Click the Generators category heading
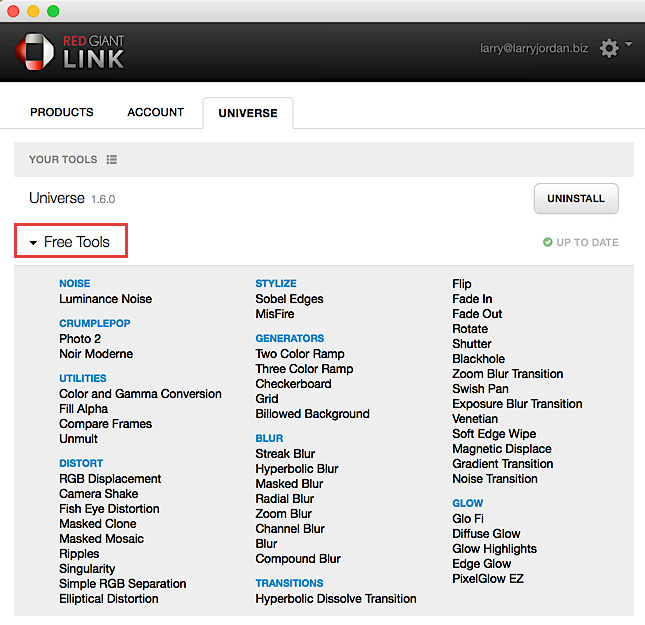This screenshot has height=625, width=645. [290, 338]
